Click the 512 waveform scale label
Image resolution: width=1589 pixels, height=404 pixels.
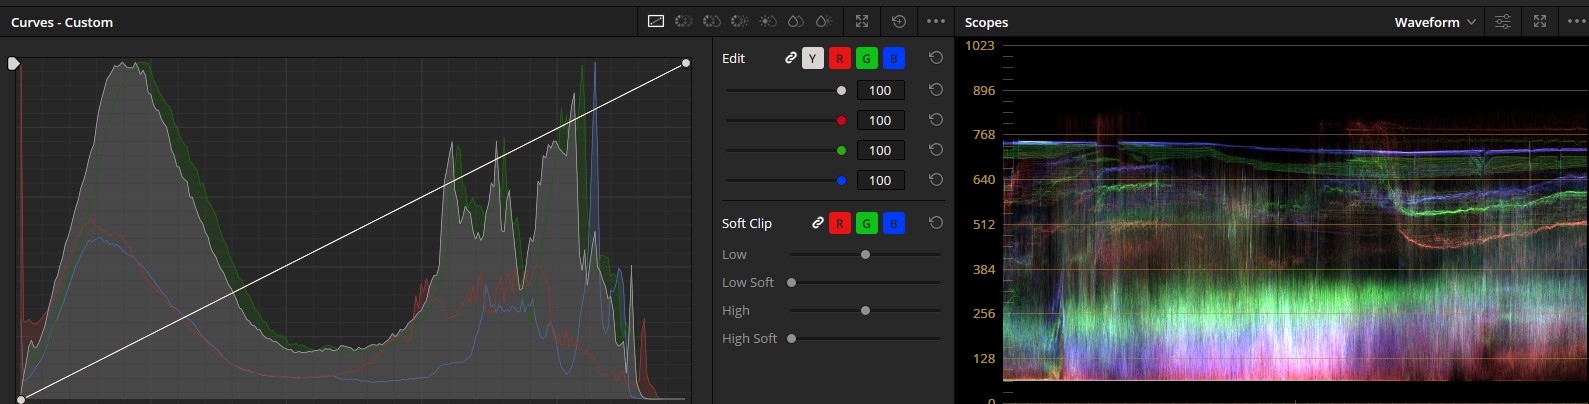tap(984, 224)
